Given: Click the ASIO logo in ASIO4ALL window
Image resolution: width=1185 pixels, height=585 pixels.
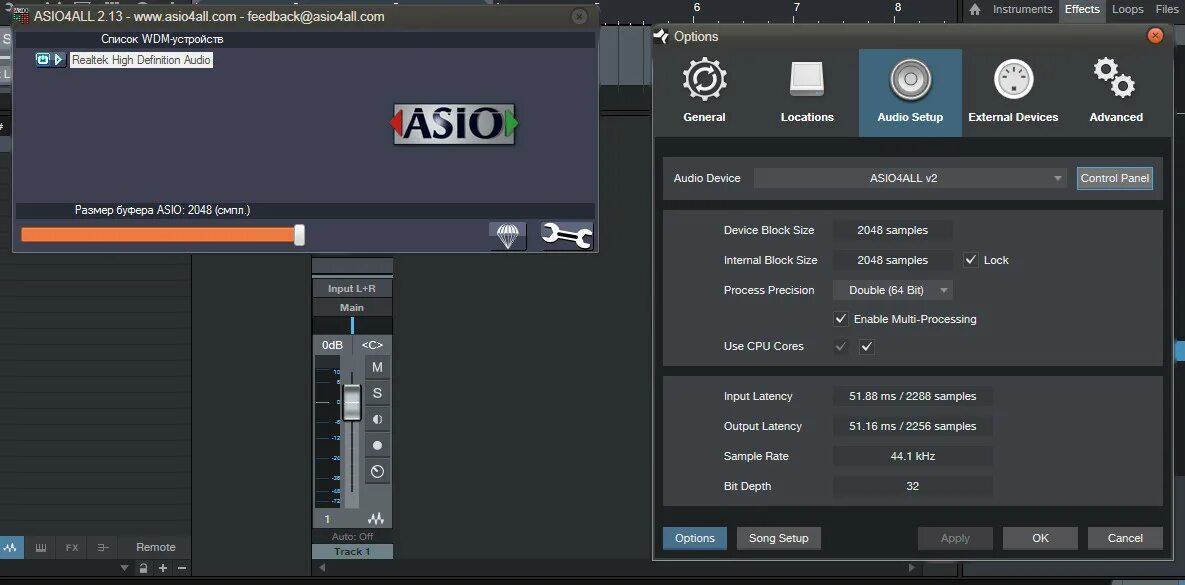Looking at the screenshot, I should (455, 124).
